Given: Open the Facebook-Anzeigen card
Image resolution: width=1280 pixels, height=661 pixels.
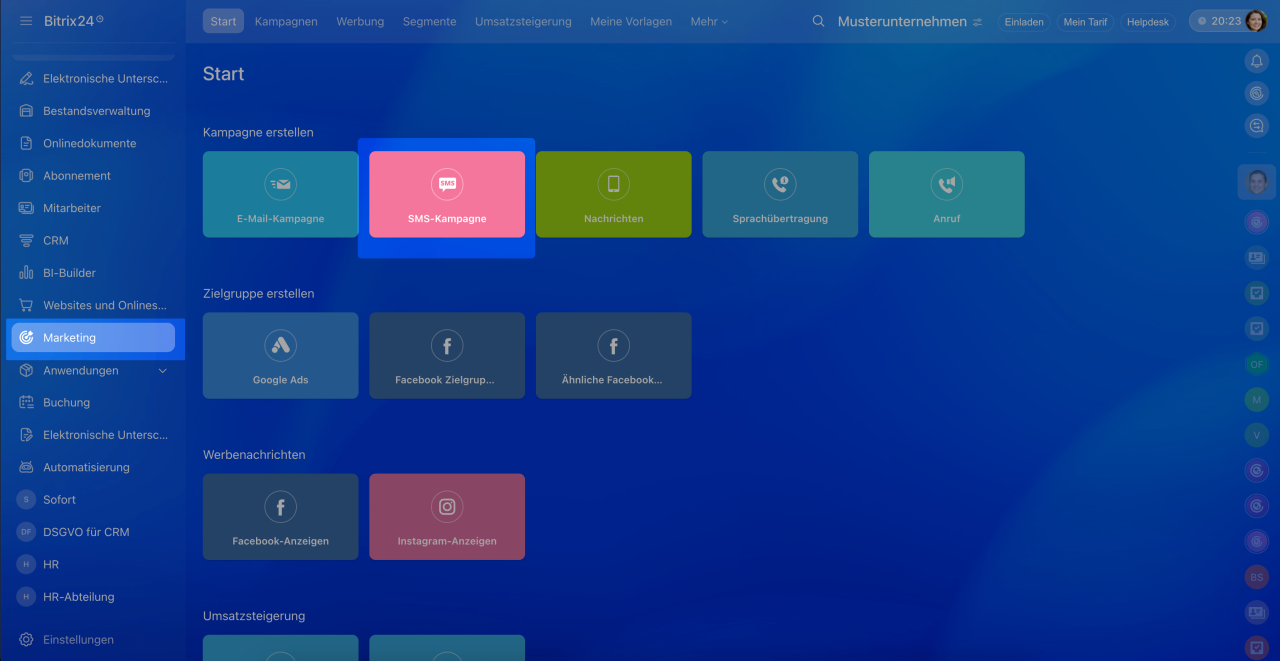Looking at the screenshot, I should point(280,517).
